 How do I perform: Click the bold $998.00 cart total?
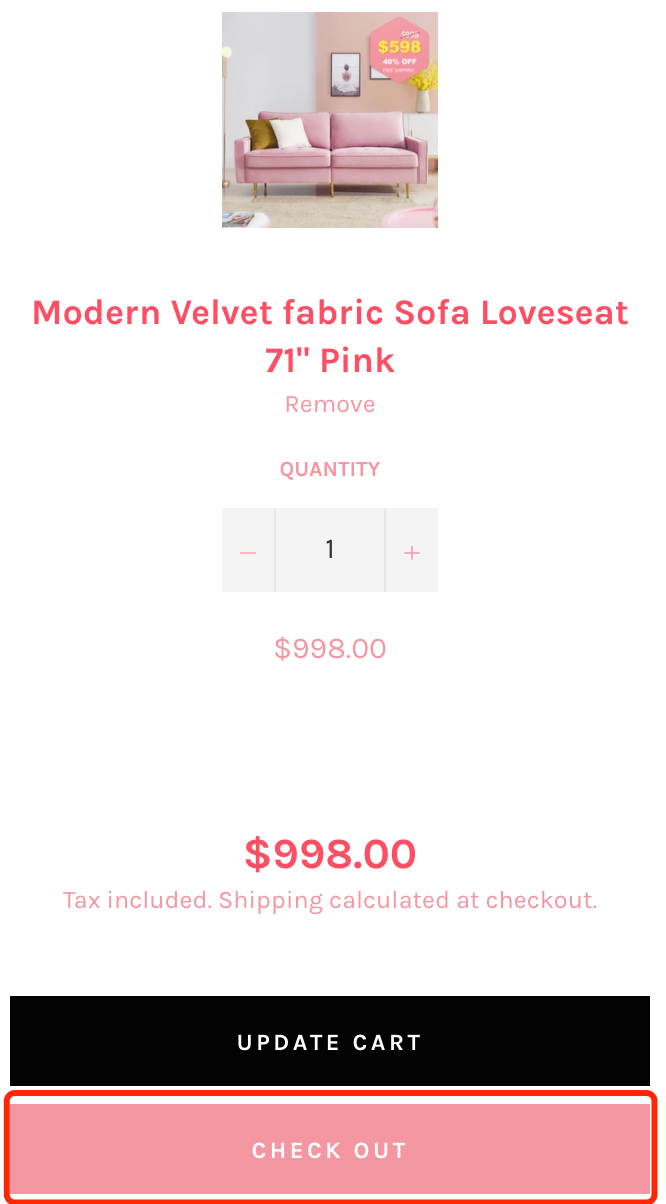[330, 855]
